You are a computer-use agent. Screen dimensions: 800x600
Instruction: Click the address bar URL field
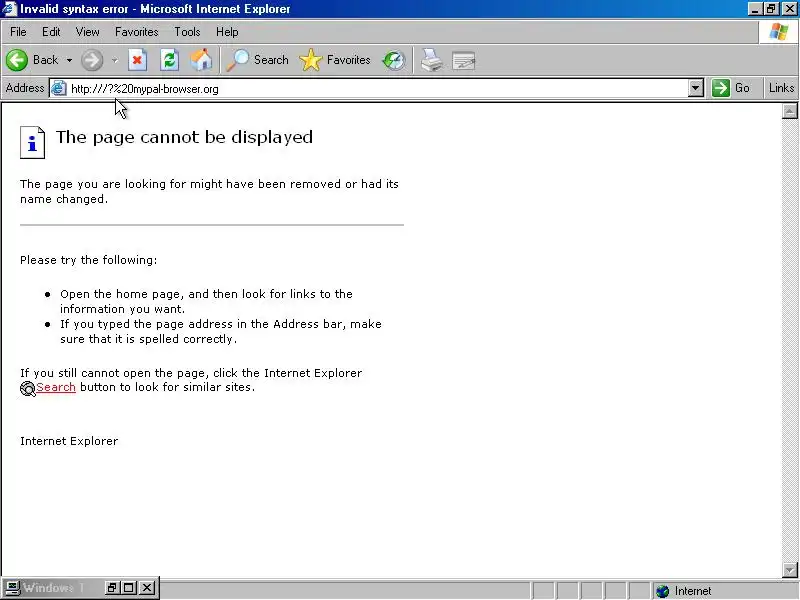point(378,89)
